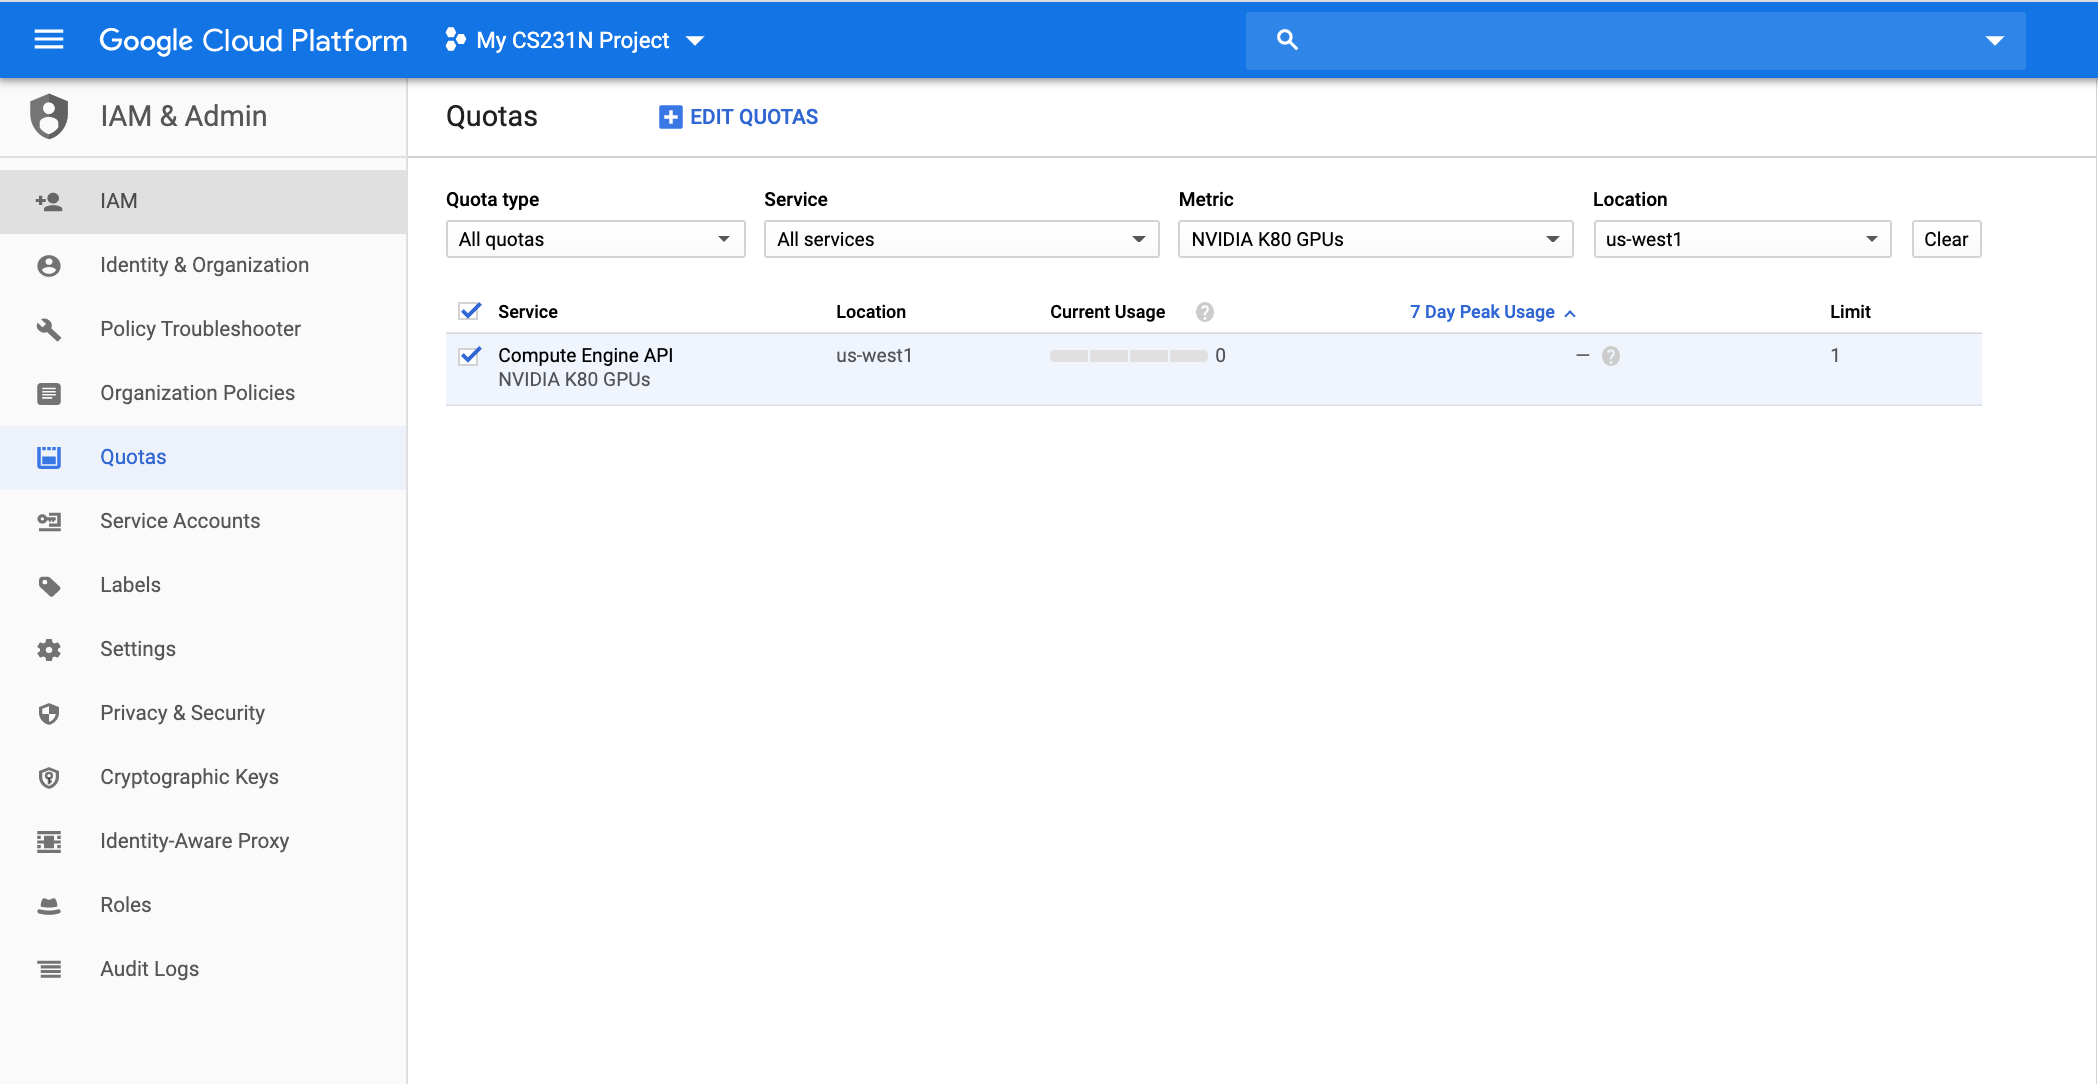Open the hamburger navigation menu

48,40
